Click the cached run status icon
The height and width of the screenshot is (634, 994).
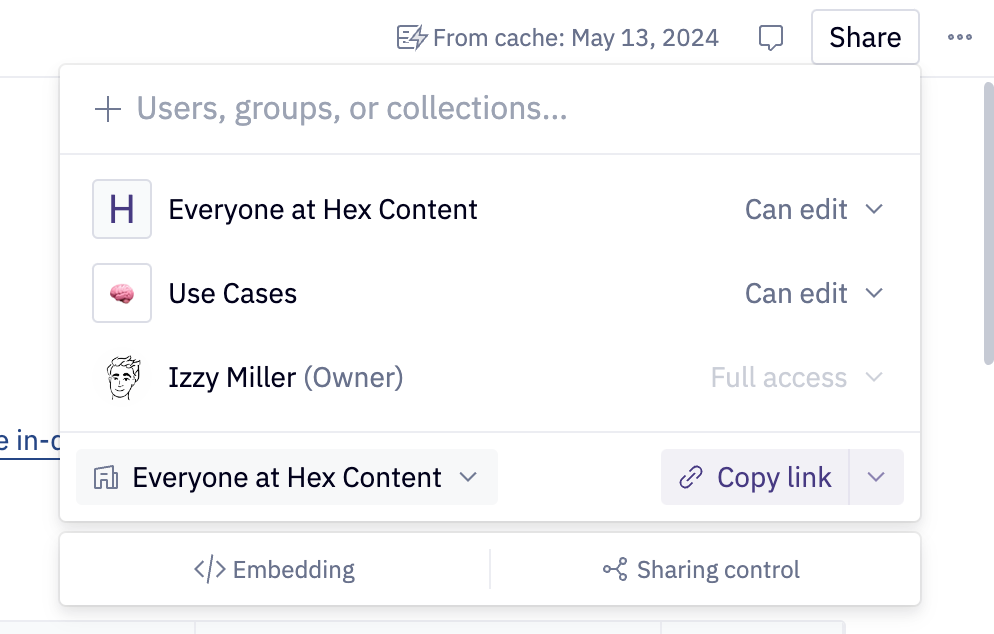click(412, 37)
